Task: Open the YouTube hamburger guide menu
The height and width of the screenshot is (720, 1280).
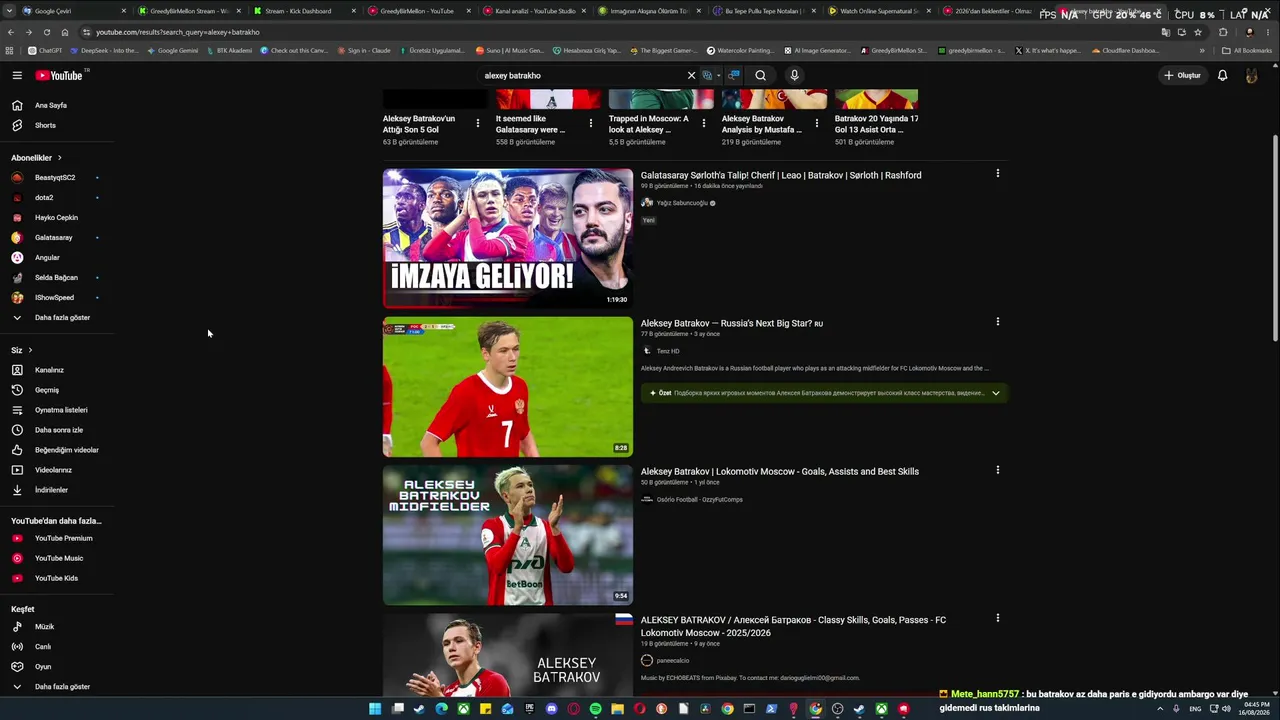Action: point(17,75)
